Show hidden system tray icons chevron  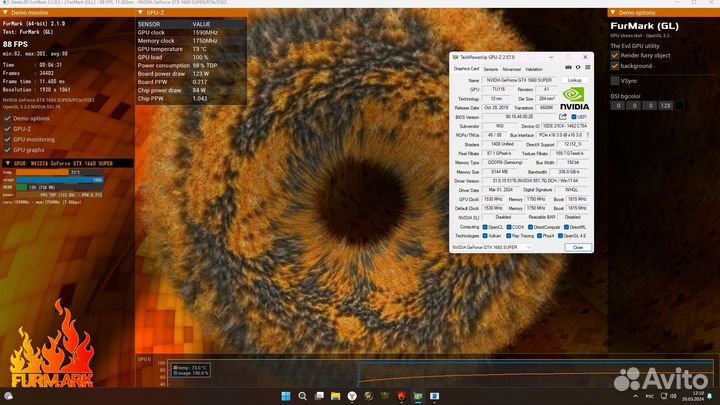[x=636, y=396]
